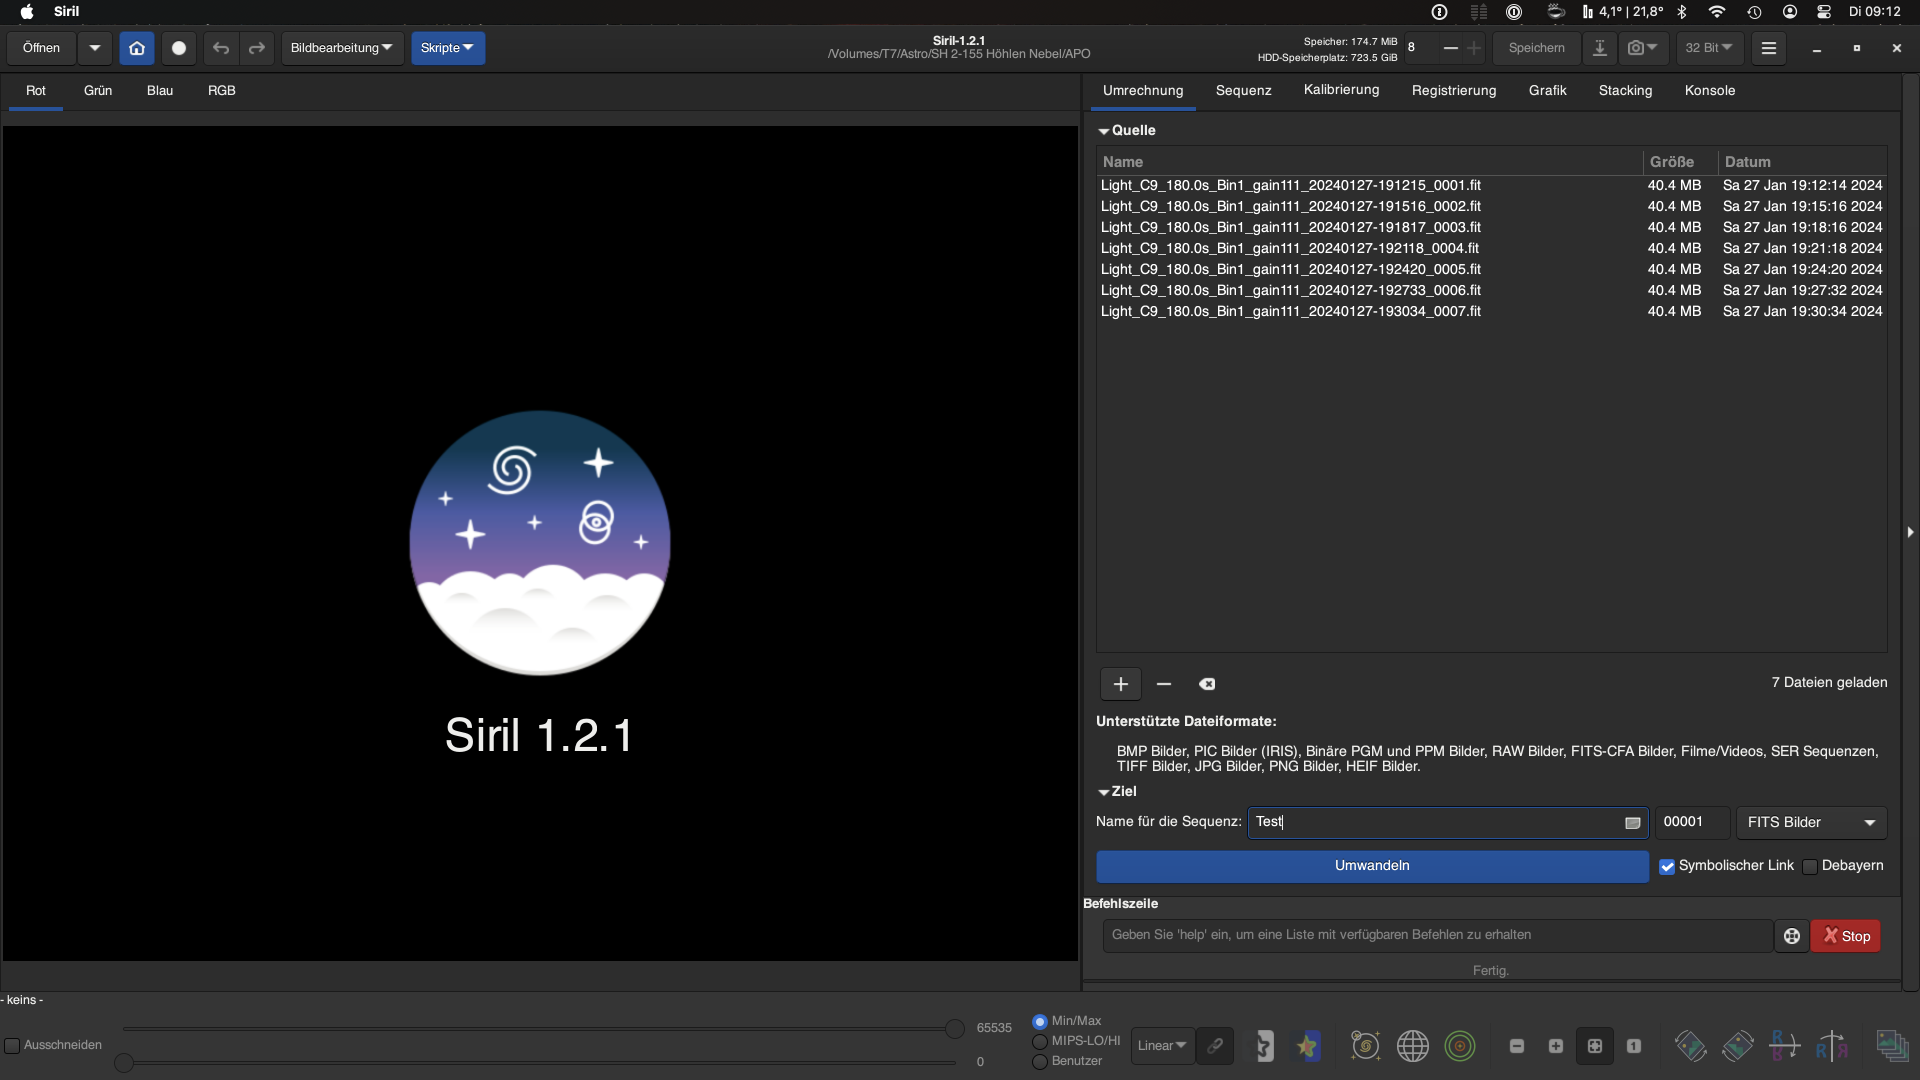1920x1080 pixels.
Task: Toggle negative view icon
Action: click(1265, 1046)
